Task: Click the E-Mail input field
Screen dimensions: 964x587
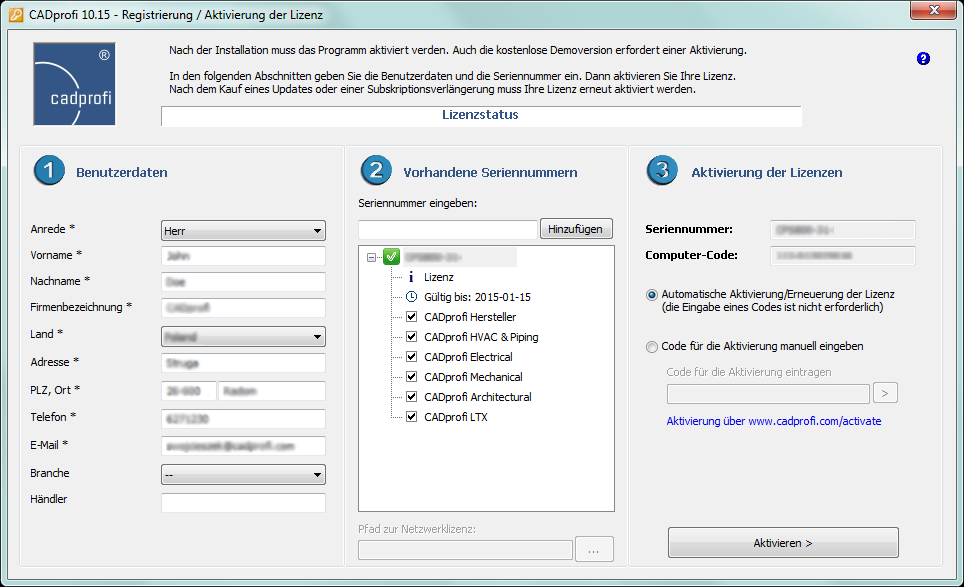Action: click(x=243, y=446)
